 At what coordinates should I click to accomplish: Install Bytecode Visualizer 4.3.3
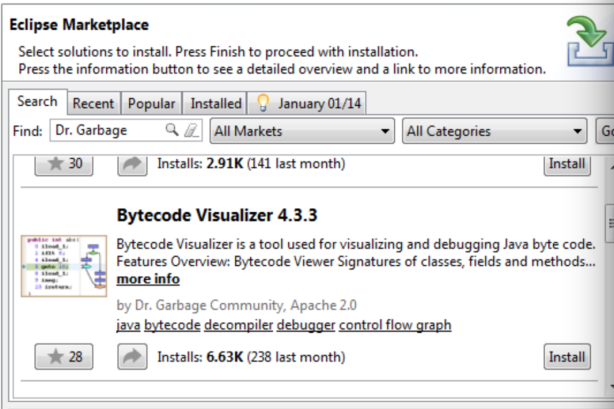tap(567, 357)
